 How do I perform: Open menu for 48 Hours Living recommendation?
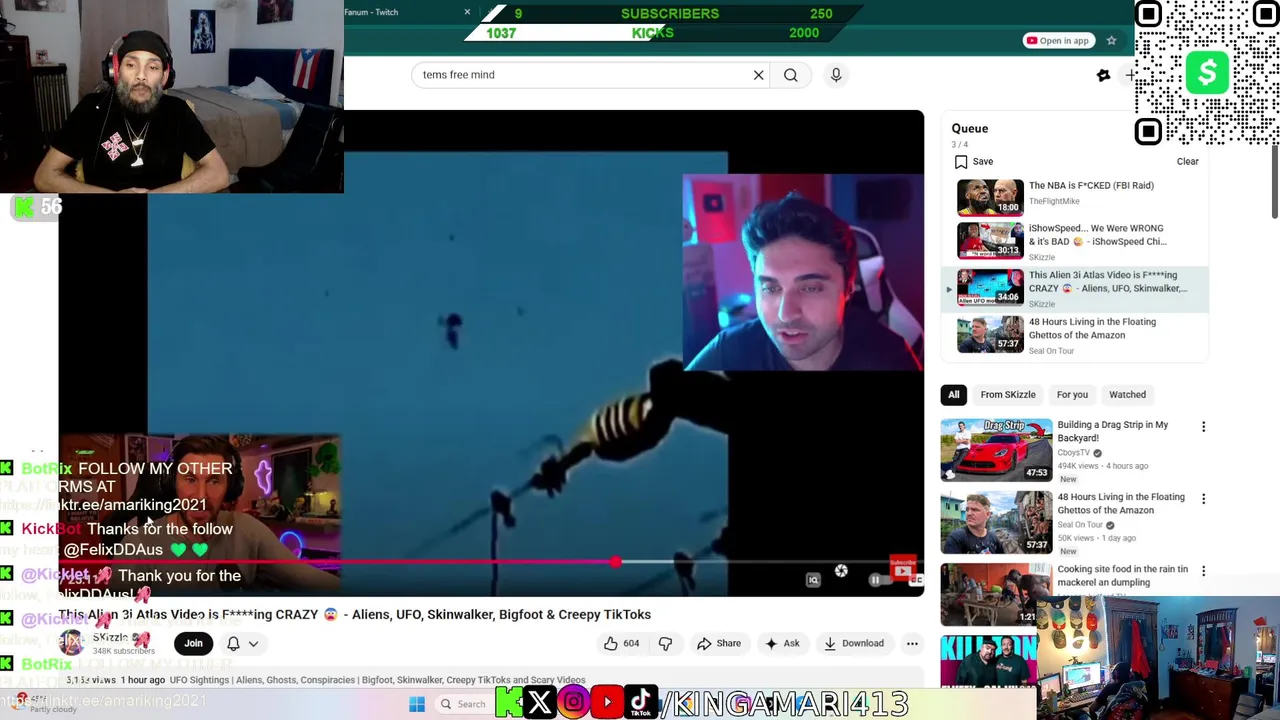(x=1203, y=499)
